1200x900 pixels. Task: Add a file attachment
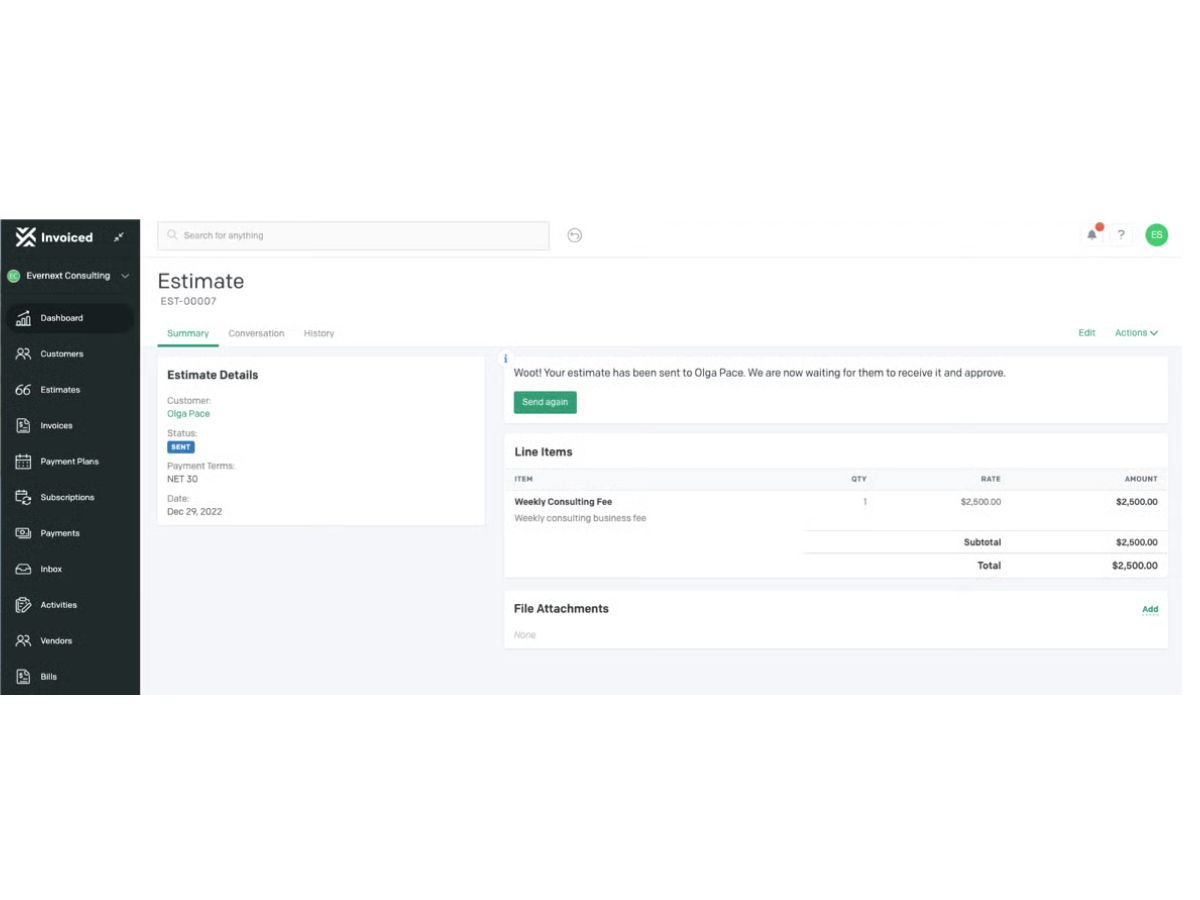[1150, 609]
